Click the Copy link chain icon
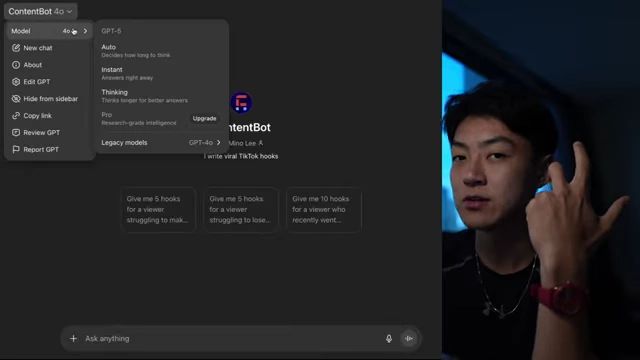 (x=16, y=116)
